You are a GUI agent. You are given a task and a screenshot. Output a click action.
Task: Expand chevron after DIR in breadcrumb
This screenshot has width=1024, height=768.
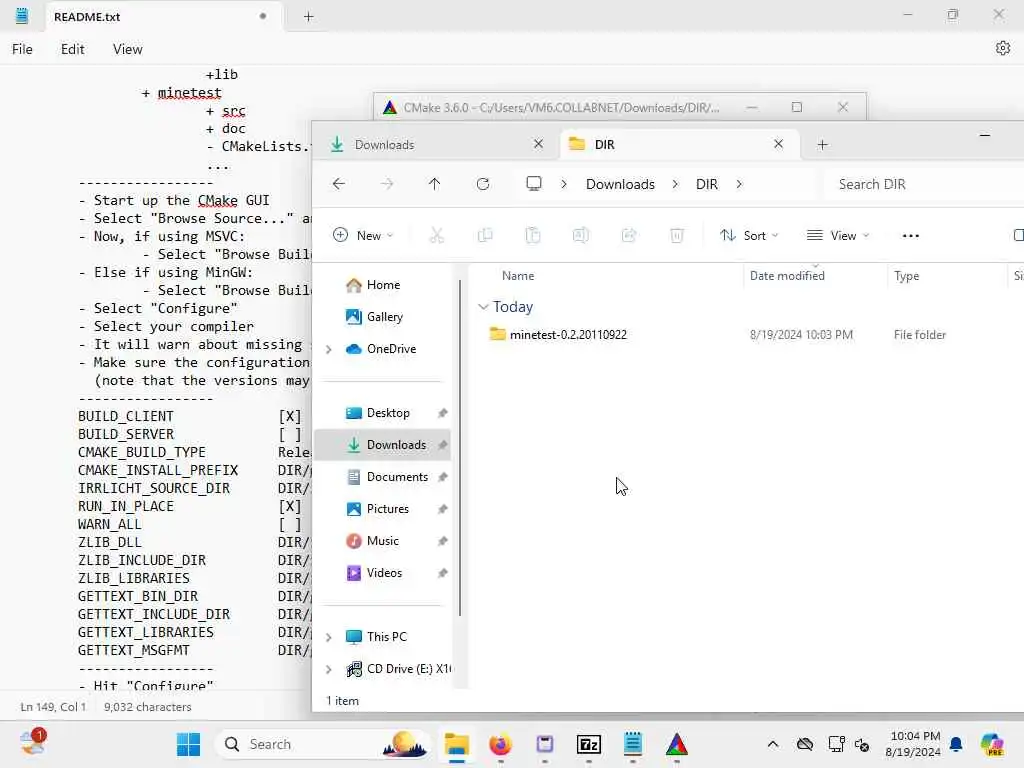(x=739, y=184)
